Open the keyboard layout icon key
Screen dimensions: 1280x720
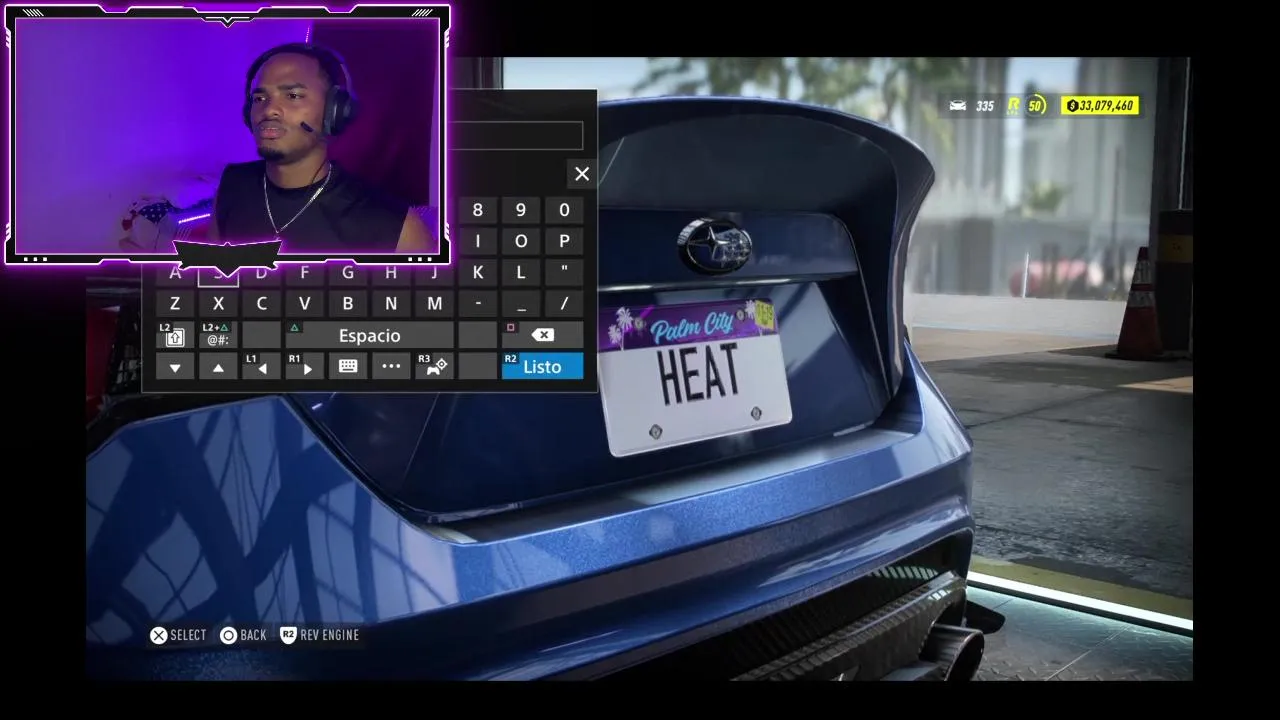(x=348, y=367)
